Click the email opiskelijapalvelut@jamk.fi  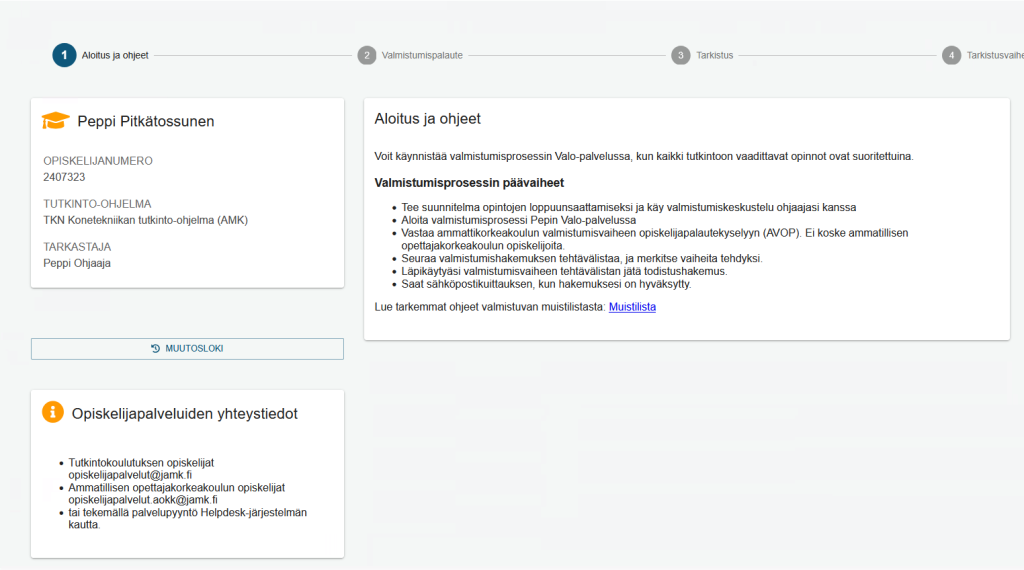pyautogui.click(x=130, y=475)
